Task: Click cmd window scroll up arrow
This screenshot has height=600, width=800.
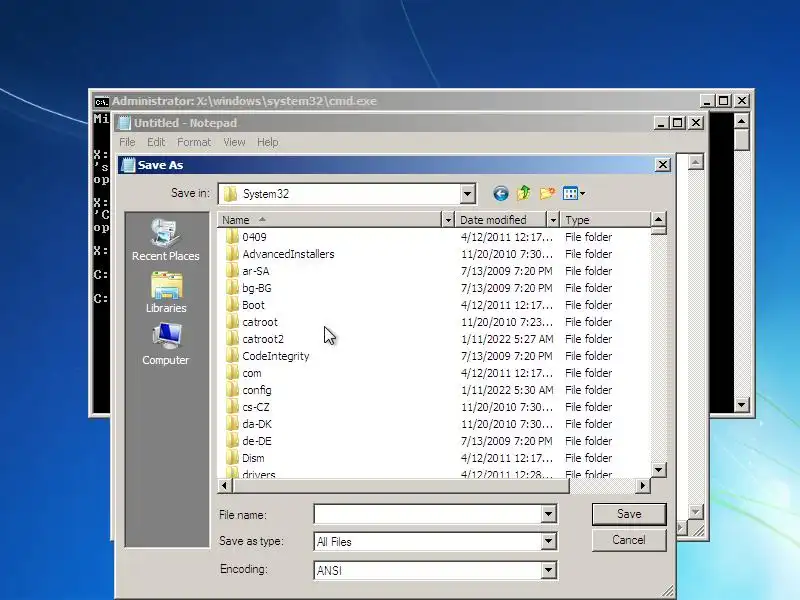Action: (741, 121)
